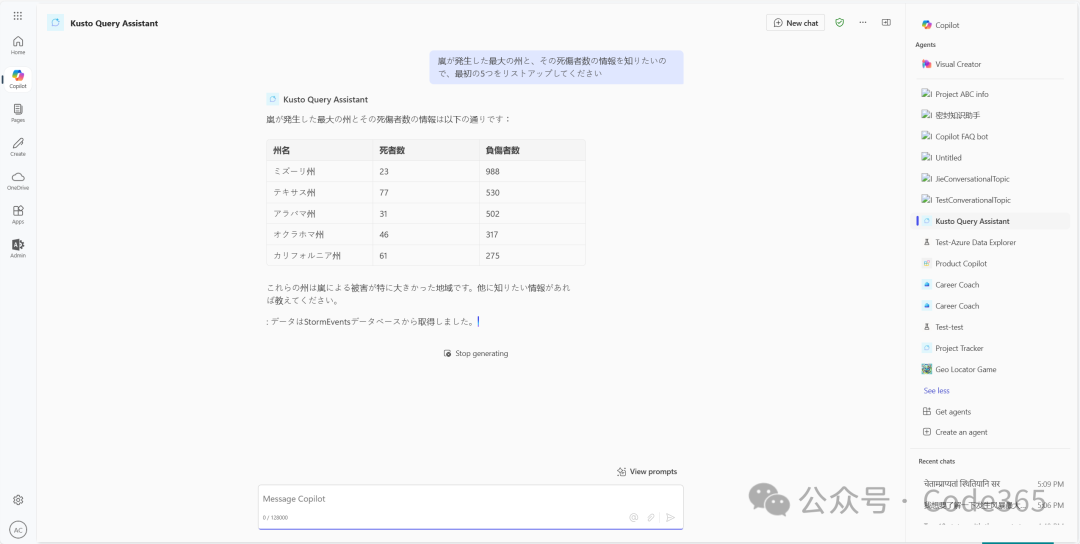The height and width of the screenshot is (544, 1080).
Task: Open JieConversationalTopic agent
Action: coord(965,179)
